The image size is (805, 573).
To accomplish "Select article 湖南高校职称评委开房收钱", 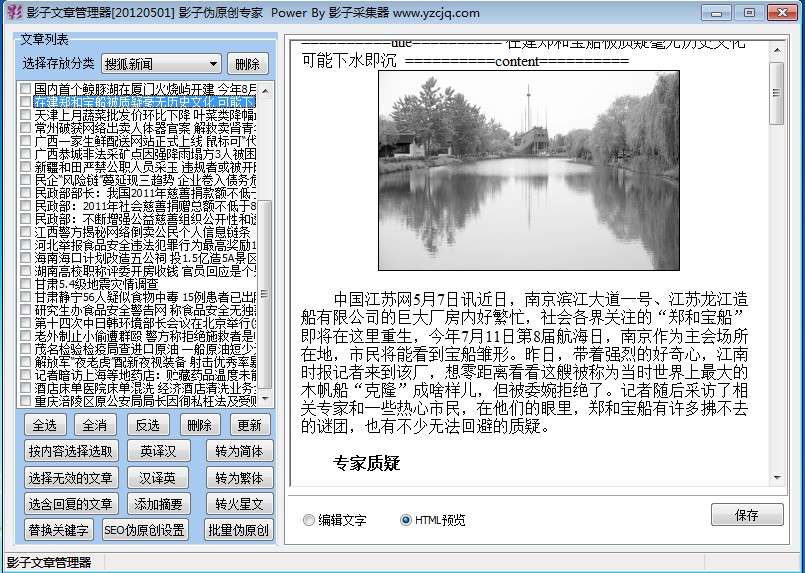I will (x=145, y=271).
